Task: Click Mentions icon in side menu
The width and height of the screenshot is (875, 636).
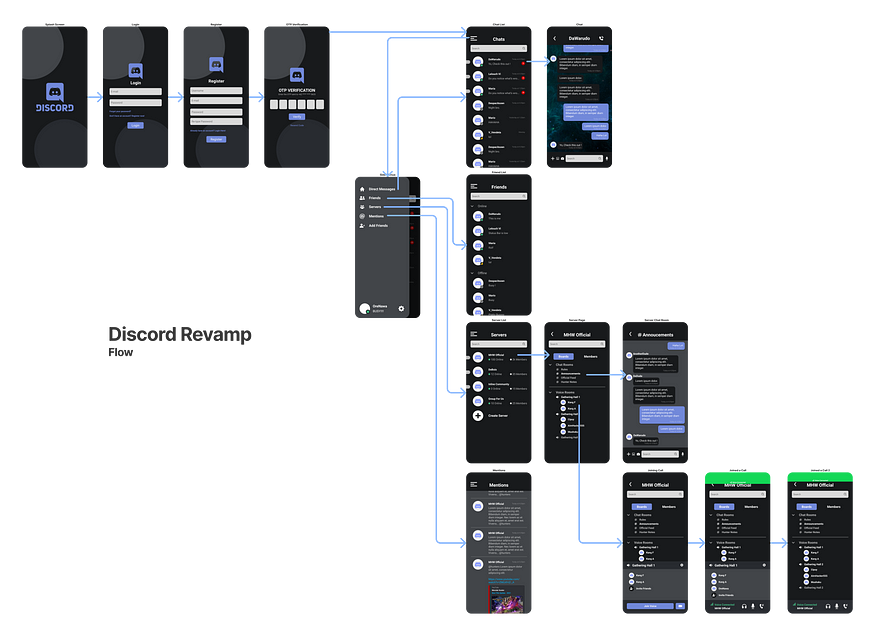Action: (x=362, y=216)
